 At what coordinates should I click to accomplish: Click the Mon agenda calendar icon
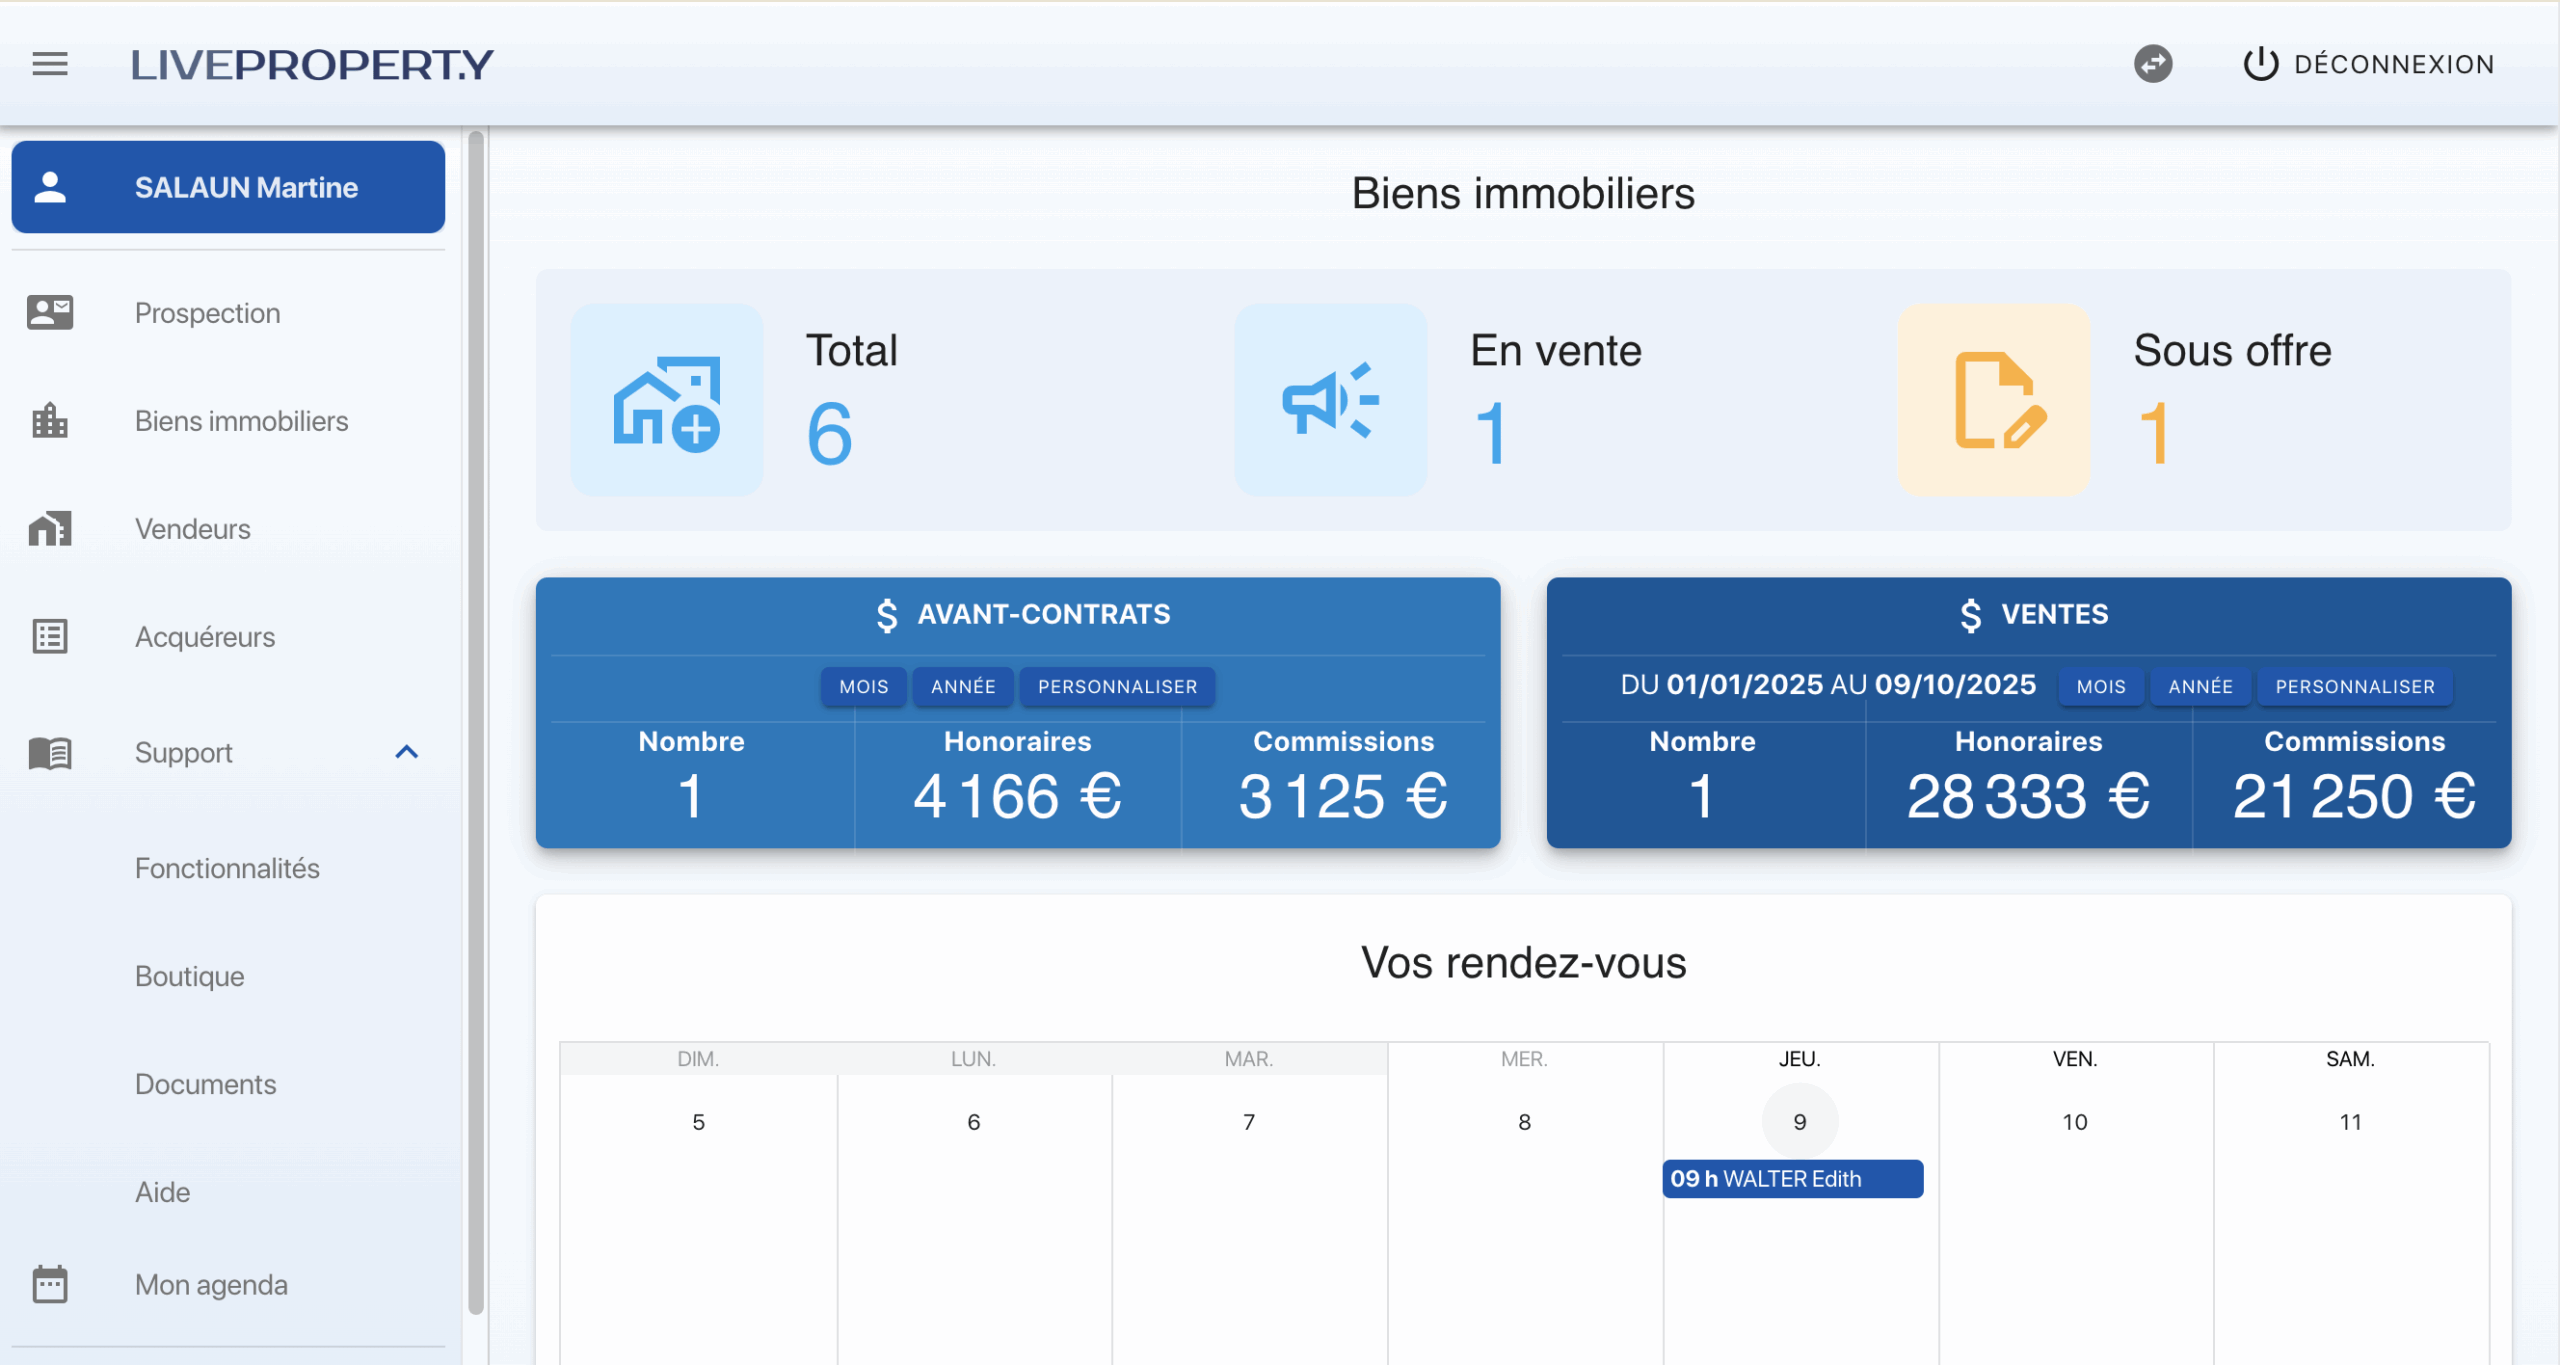(x=50, y=1284)
